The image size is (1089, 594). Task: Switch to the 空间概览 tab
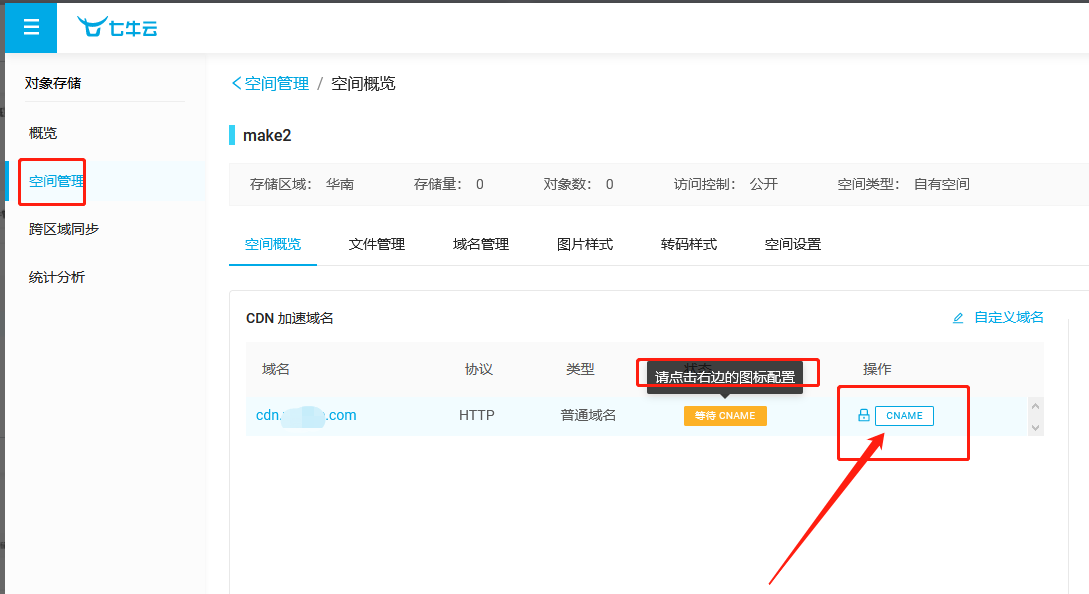tap(273, 245)
